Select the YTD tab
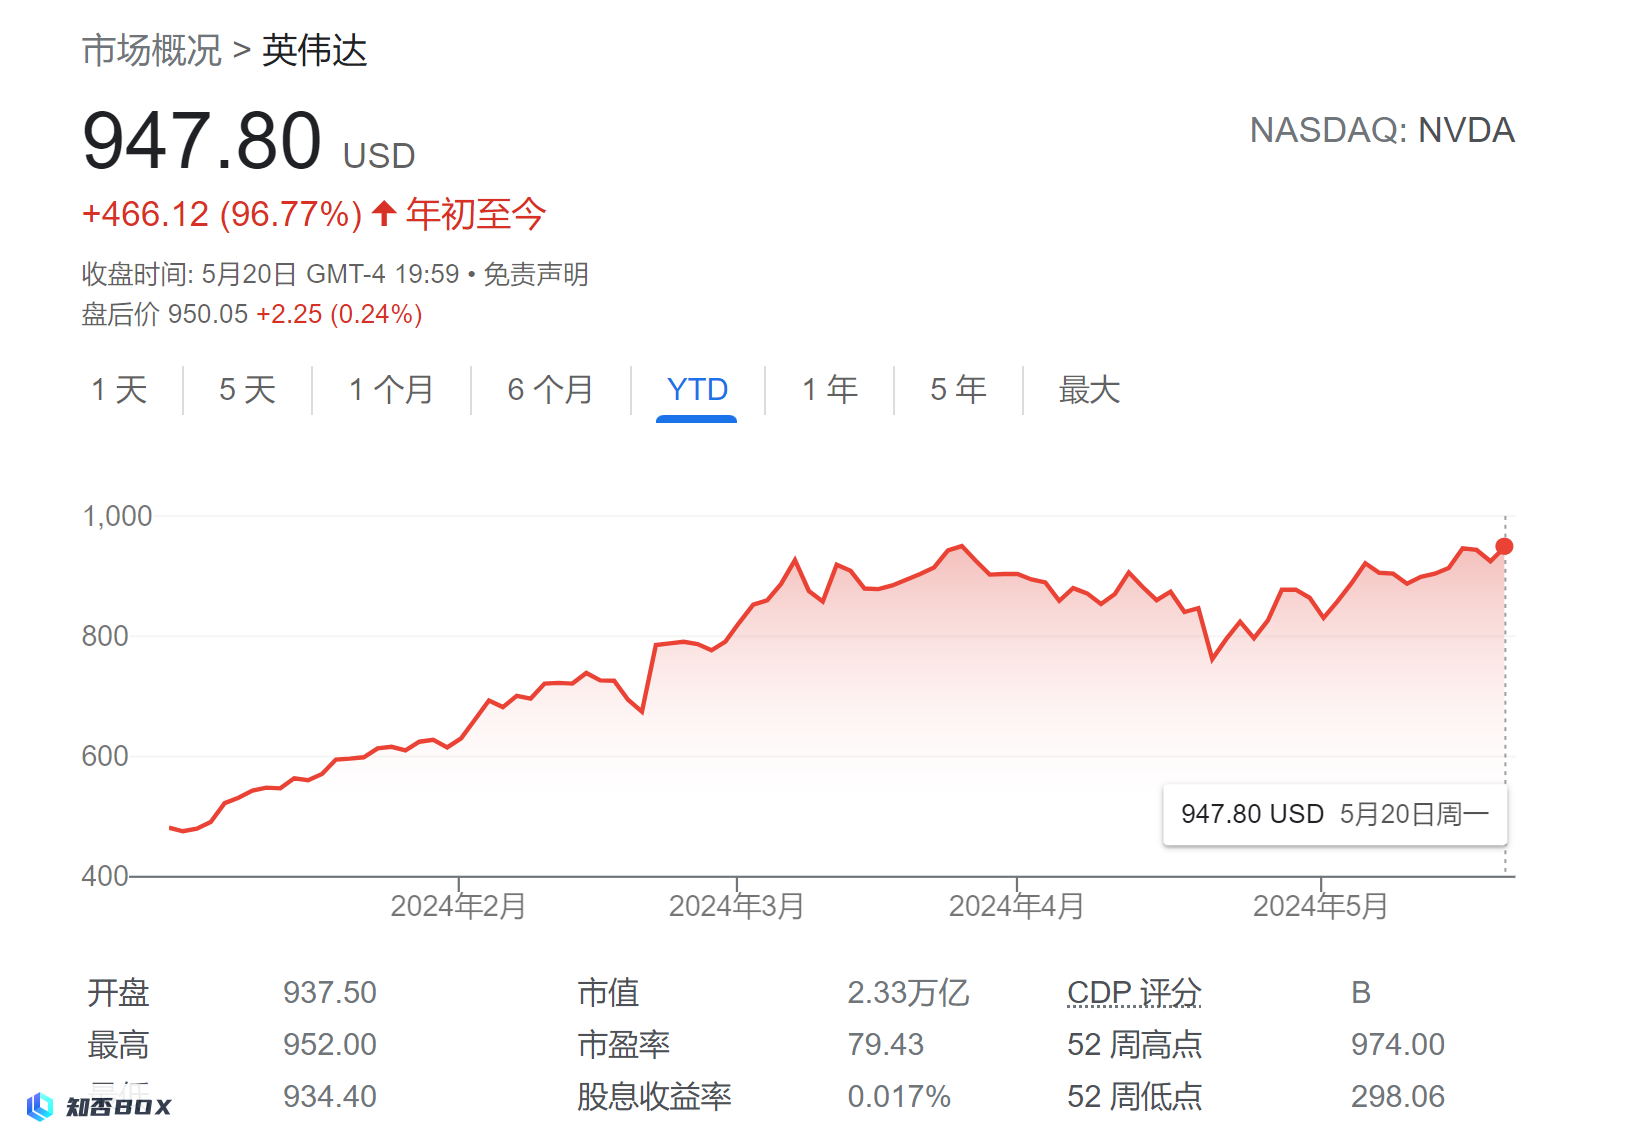The width and height of the screenshot is (1627, 1143). pyautogui.click(x=697, y=389)
